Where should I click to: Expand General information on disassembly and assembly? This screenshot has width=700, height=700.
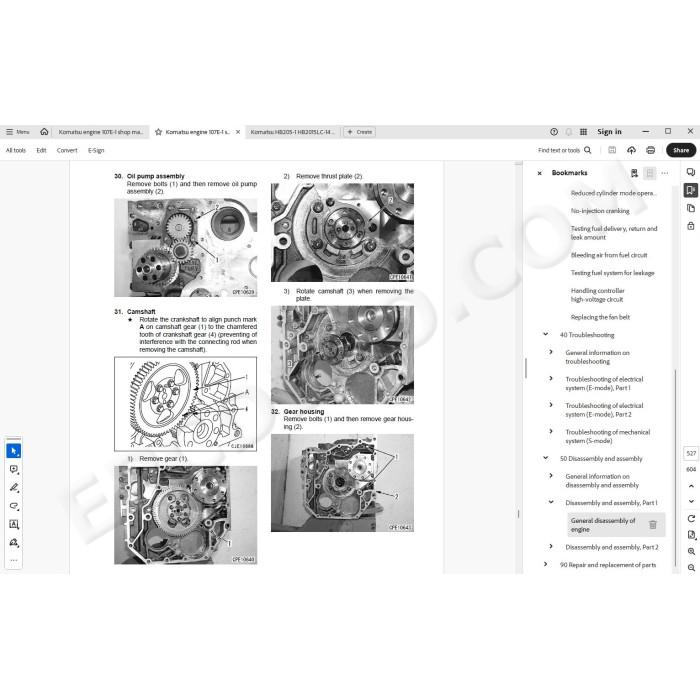tap(551, 475)
